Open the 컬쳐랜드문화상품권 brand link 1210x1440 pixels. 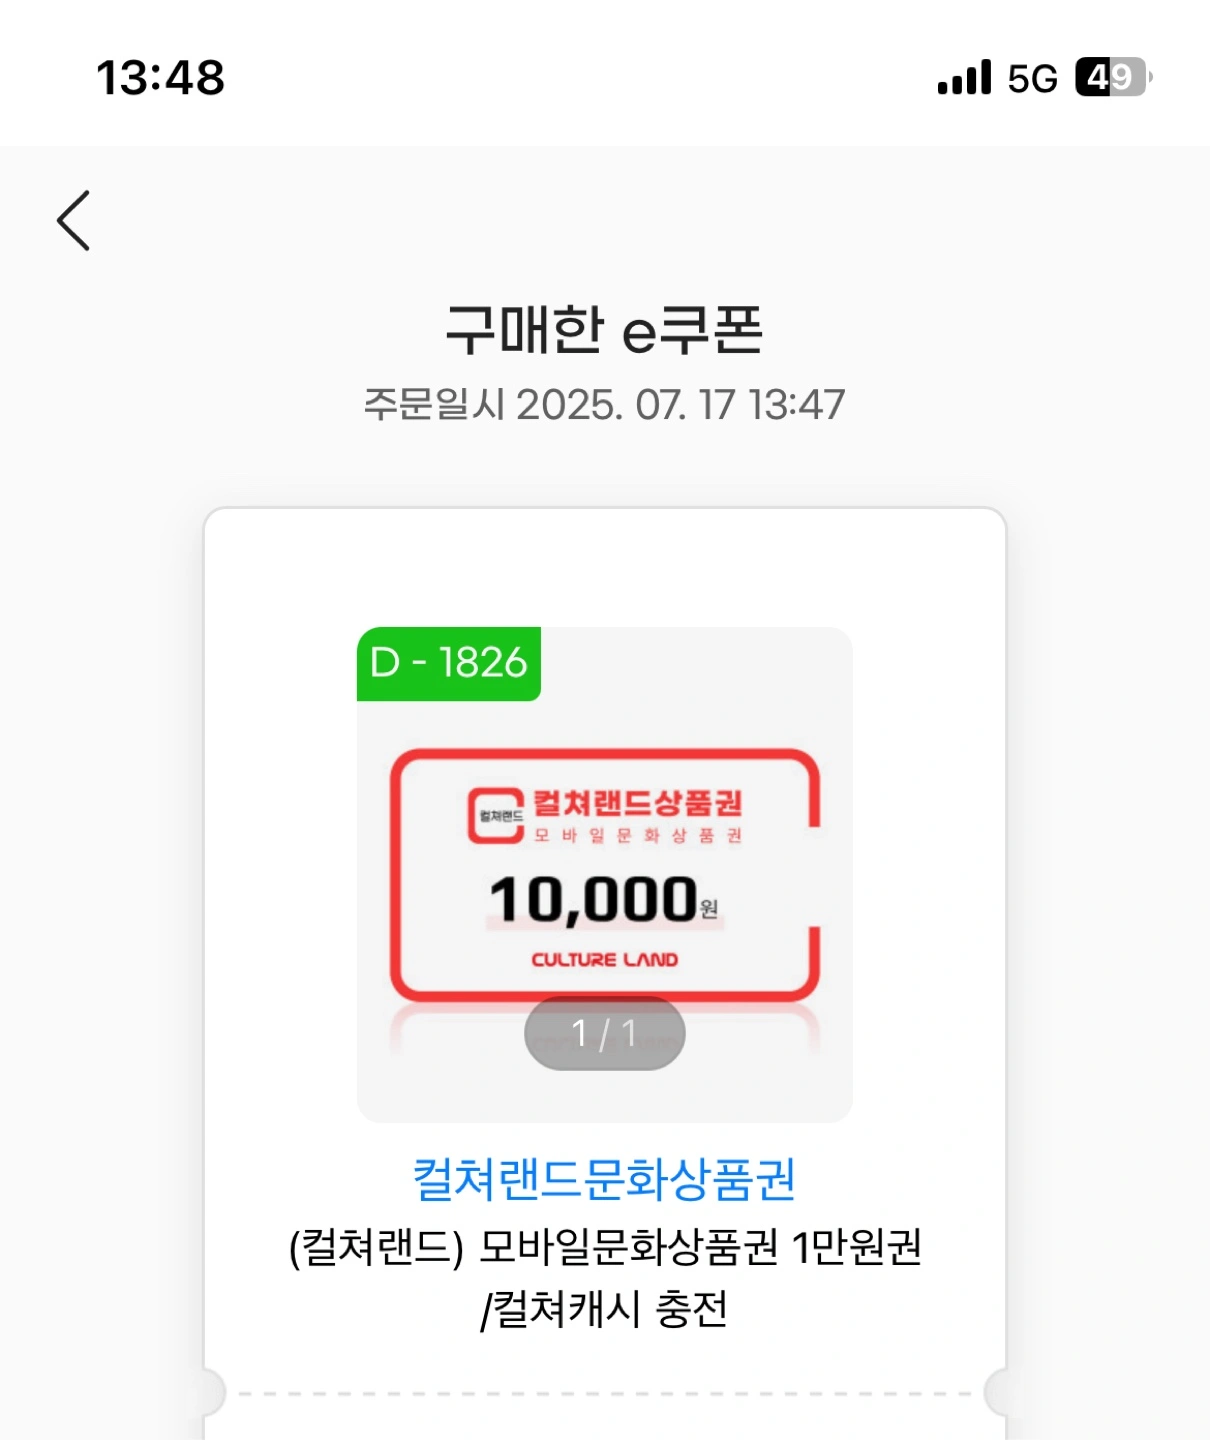click(604, 1179)
